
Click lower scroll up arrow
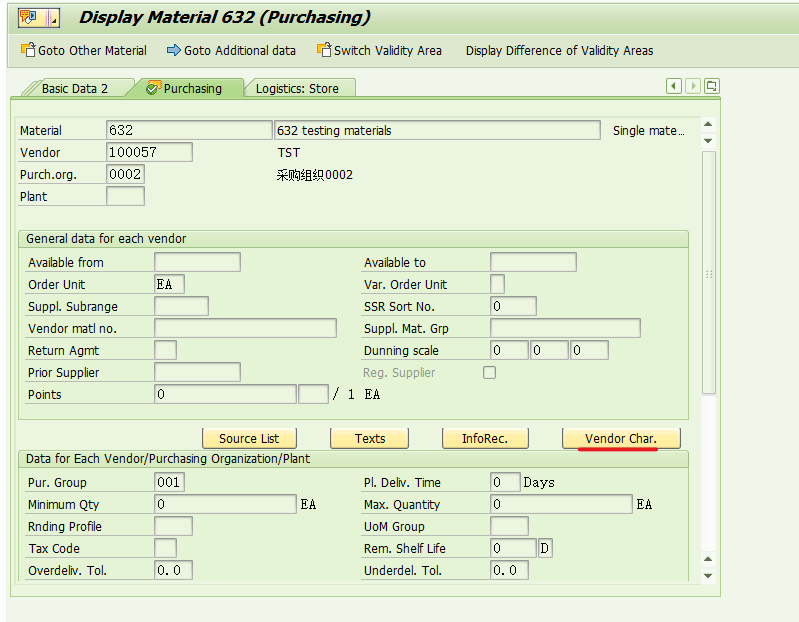coord(708,559)
